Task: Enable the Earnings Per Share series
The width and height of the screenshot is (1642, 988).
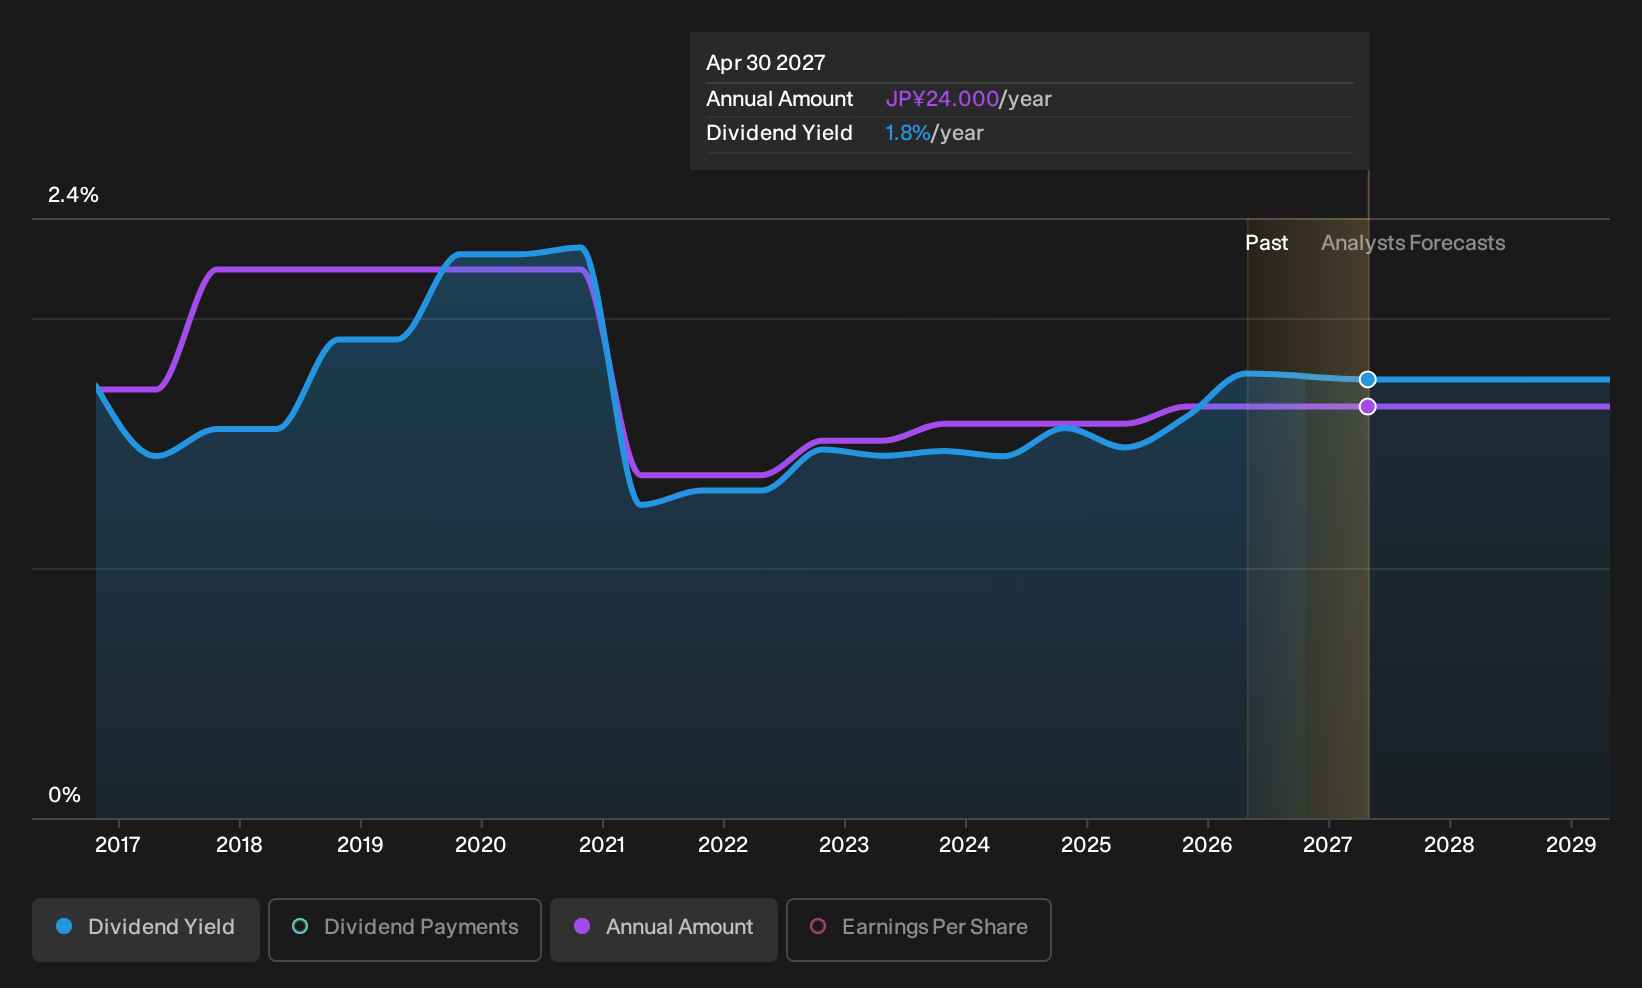Action: 919,929
